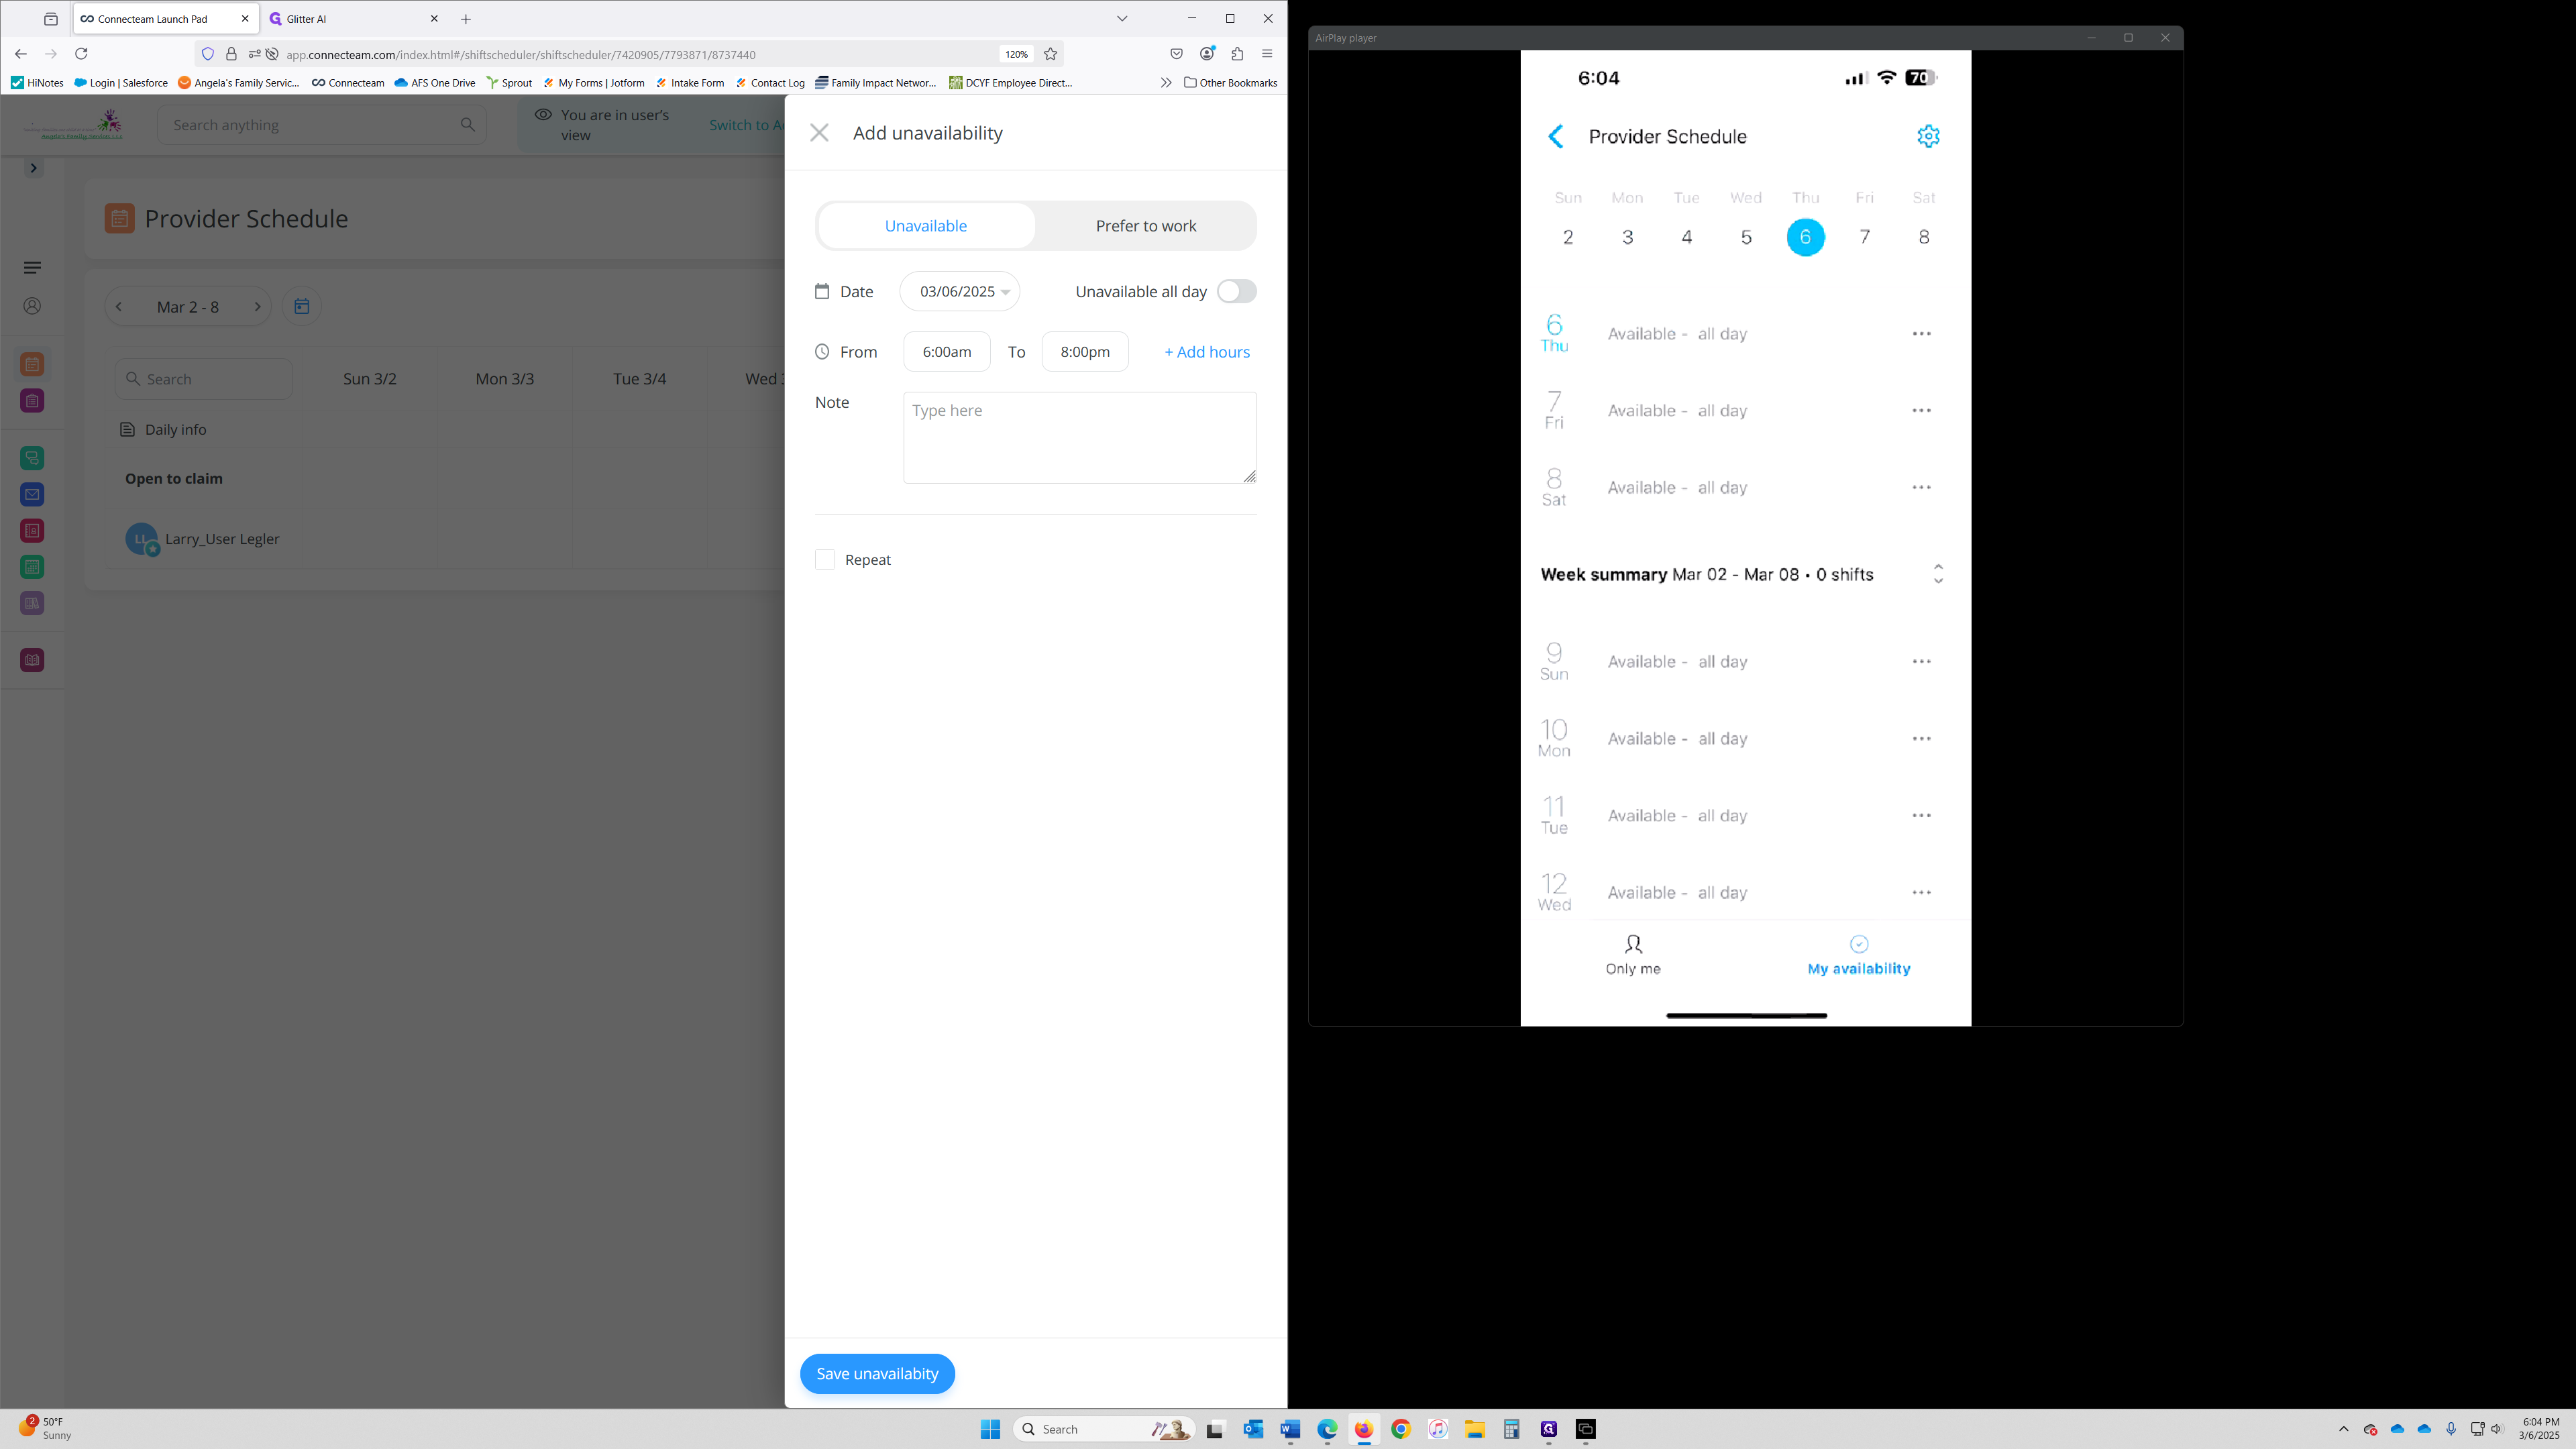Screen dimensions: 2576x1449
Task: Click the schedule Search field
Action: [x=203, y=379]
